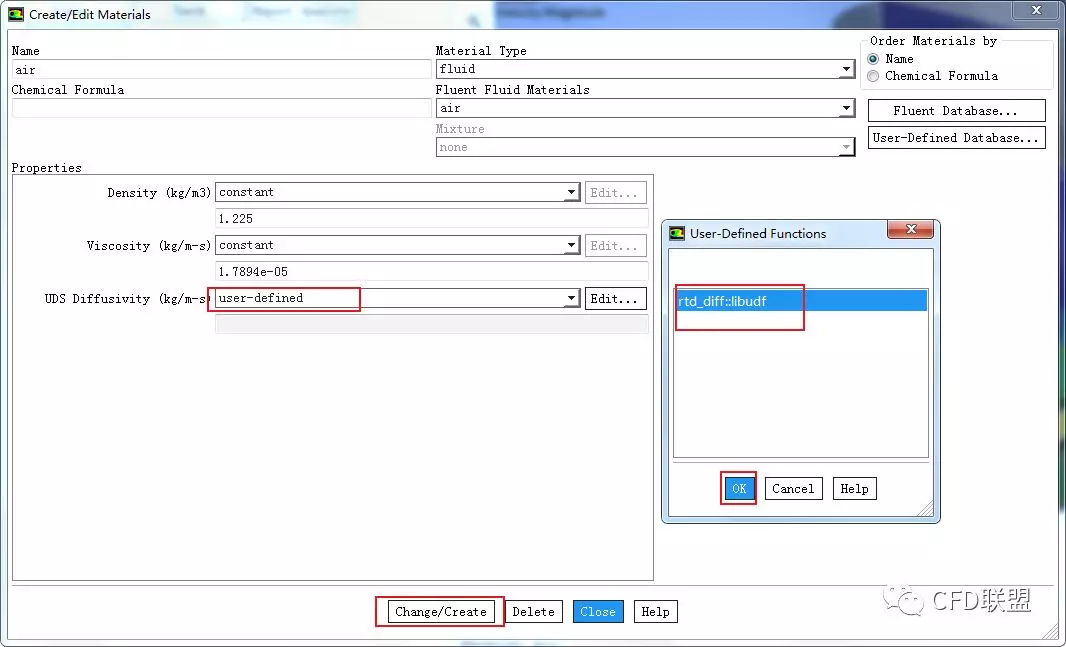This screenshot has width=1066, height=647.
Task: Open the Material Type dropdown
Action: pyautogui.click(x=846, y=70)
